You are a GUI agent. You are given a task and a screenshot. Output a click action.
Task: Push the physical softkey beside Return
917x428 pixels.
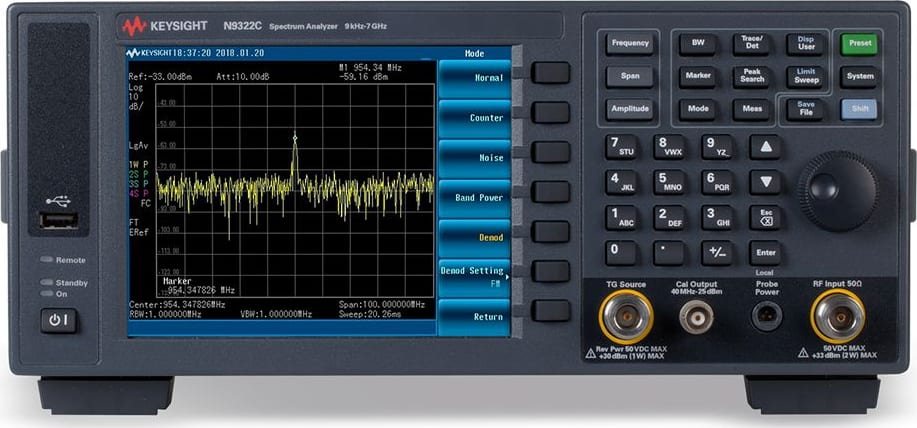coord(550,311)
